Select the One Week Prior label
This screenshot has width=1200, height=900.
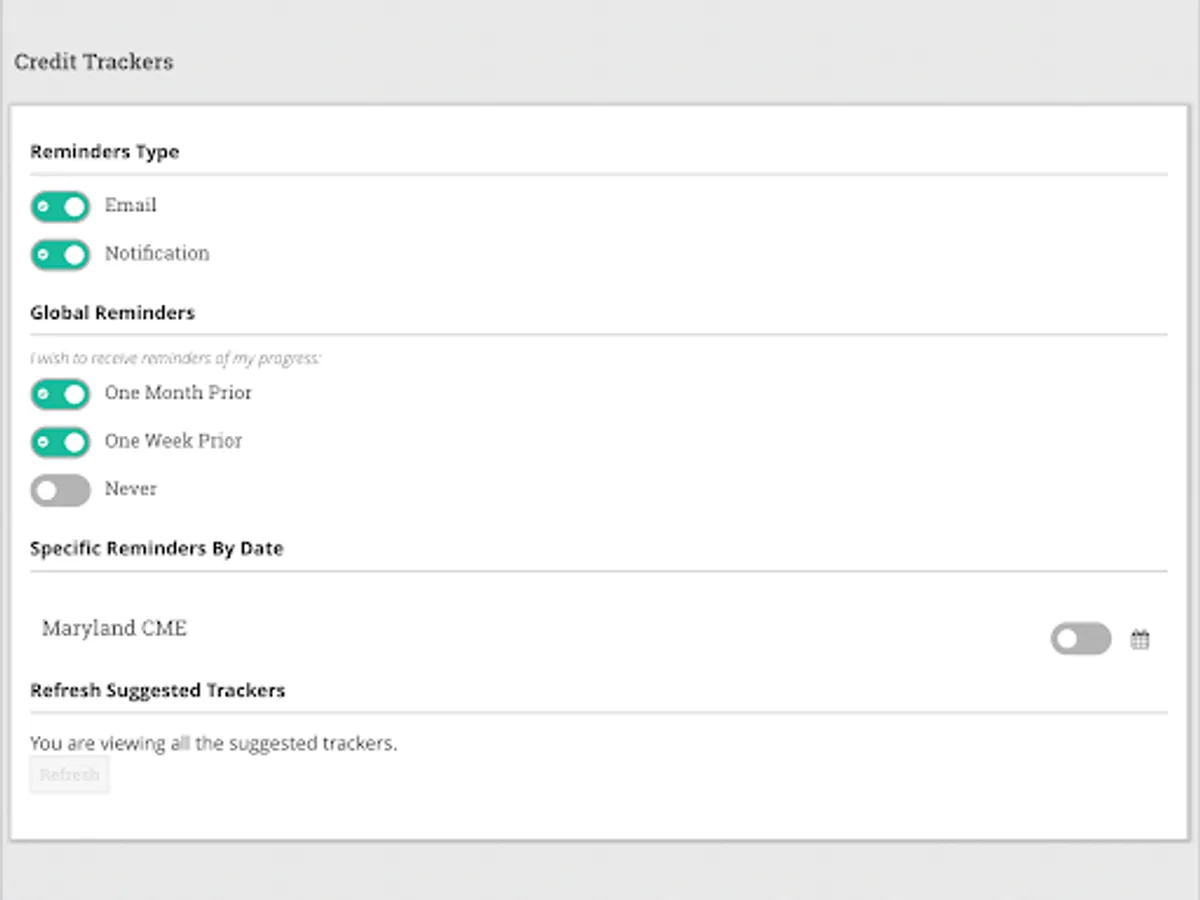[x=173, y=440]
